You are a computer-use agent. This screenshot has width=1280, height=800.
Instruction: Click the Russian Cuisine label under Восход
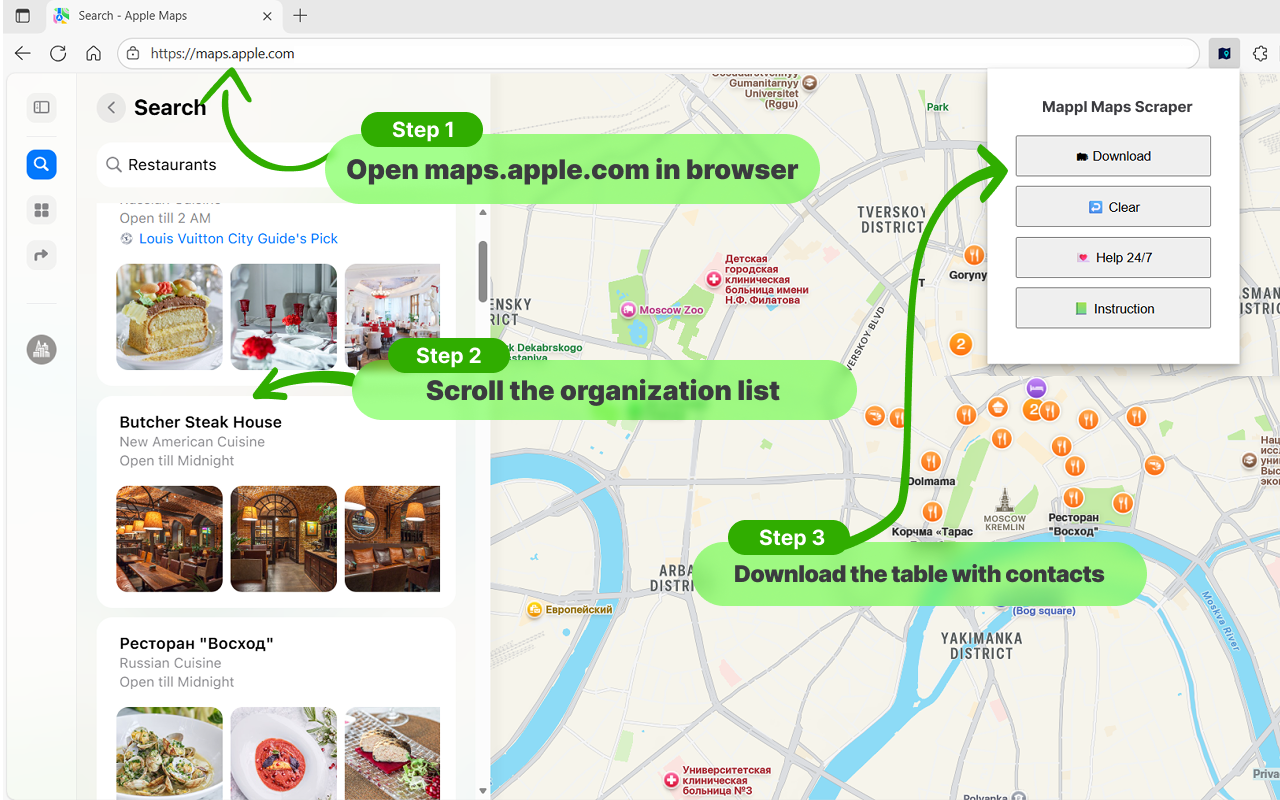coord(170,663)
